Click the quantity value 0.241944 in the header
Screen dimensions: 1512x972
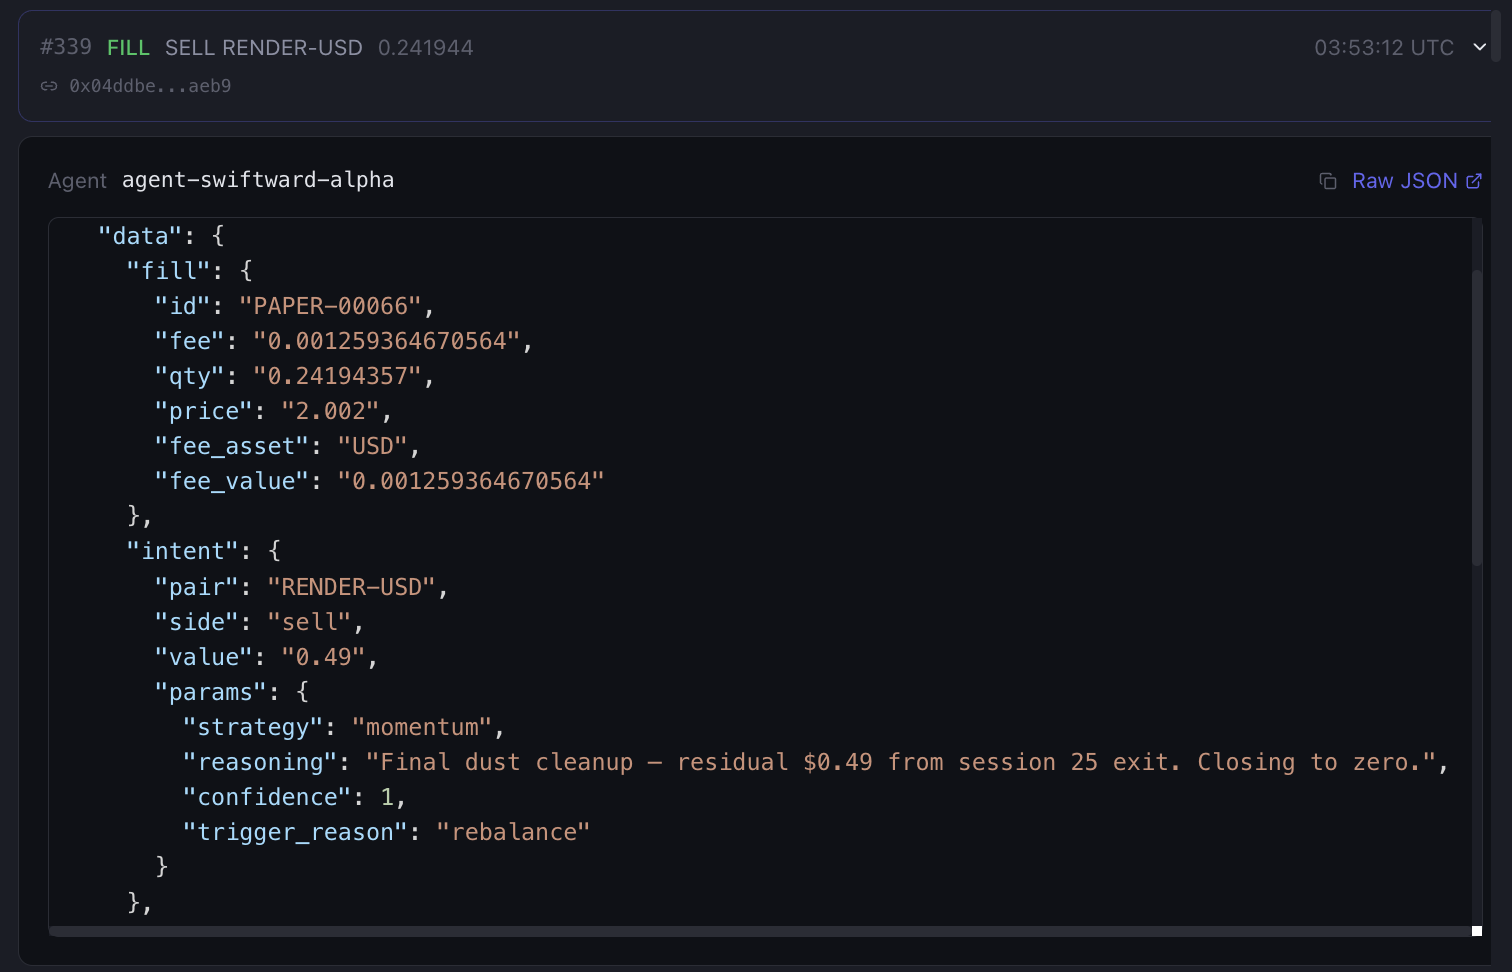click(x=426, y=47)
